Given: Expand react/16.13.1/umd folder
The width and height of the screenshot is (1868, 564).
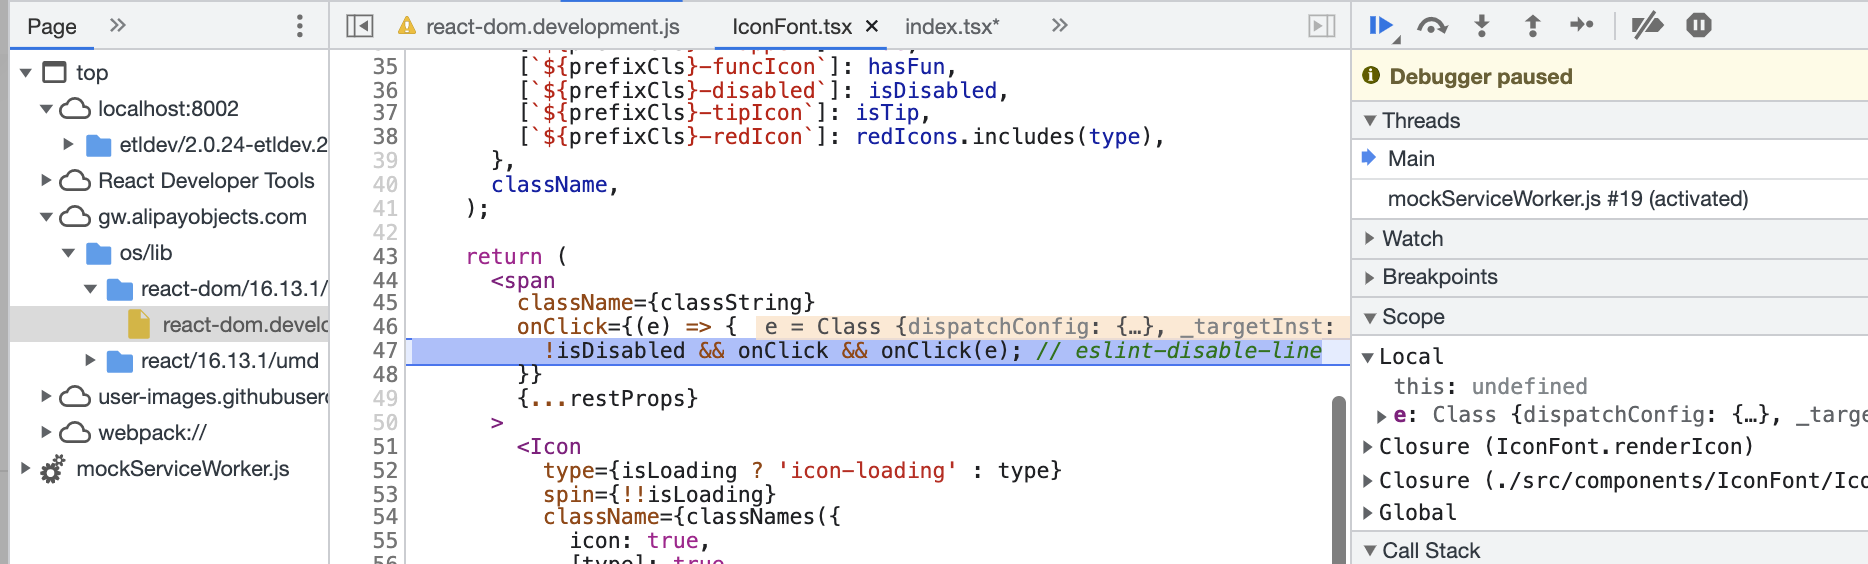Looking at the screenshot, I should tap(90, 361).
